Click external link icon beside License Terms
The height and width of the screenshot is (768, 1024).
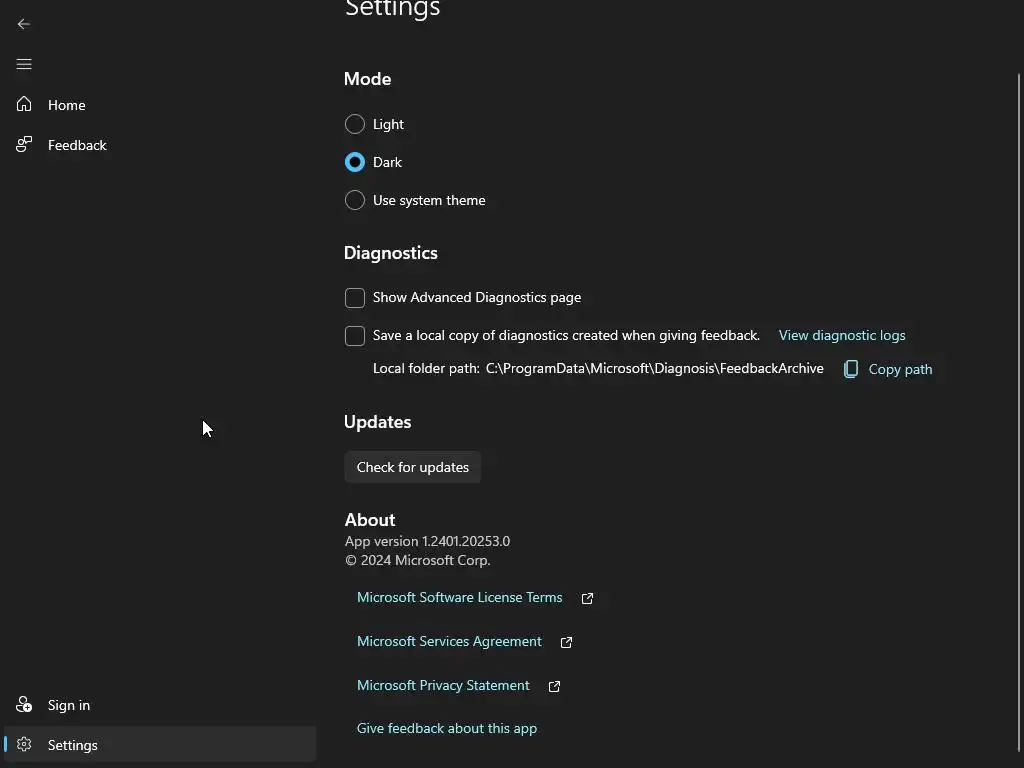point(588,598)
